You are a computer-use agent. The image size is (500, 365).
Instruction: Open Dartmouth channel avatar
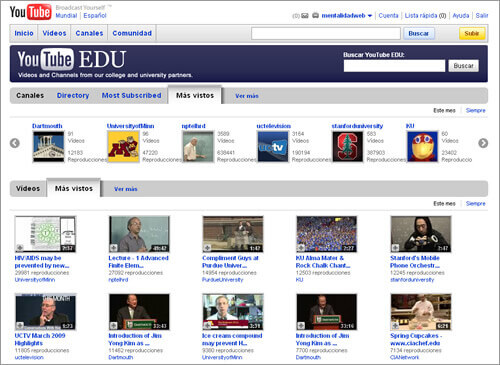(48, 146)
